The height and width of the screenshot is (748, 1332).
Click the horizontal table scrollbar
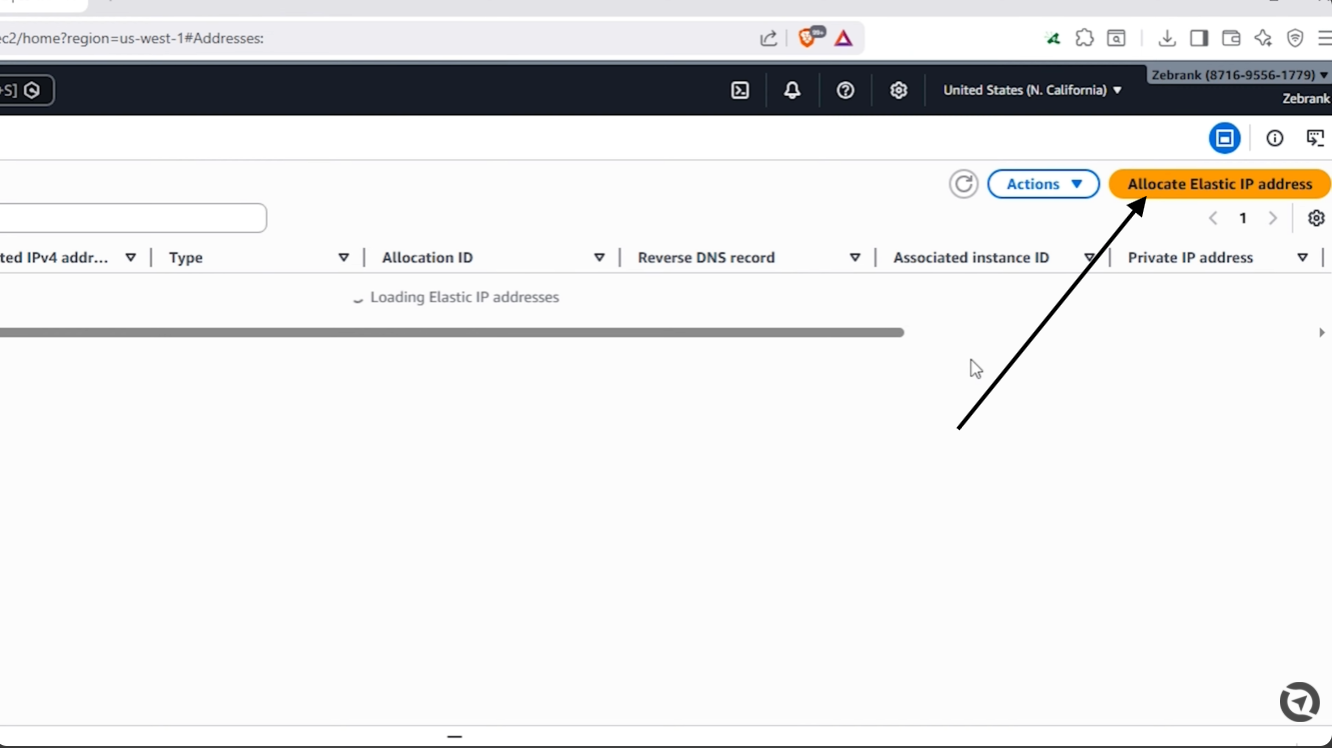point(452,332)
